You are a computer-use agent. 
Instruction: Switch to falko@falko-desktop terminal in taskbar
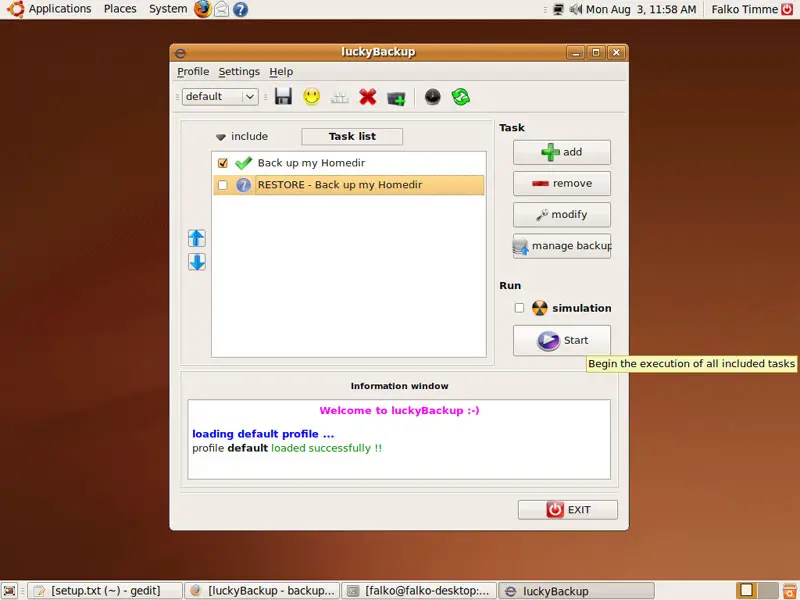pos(419,591)
